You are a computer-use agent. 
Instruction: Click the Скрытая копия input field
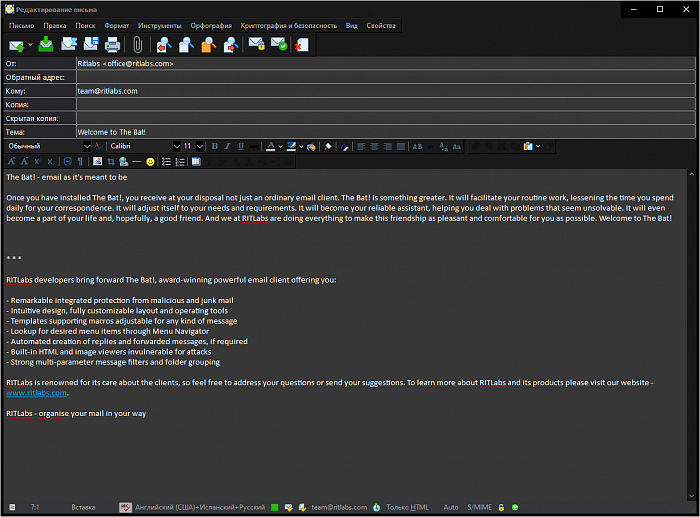[386, 118]
